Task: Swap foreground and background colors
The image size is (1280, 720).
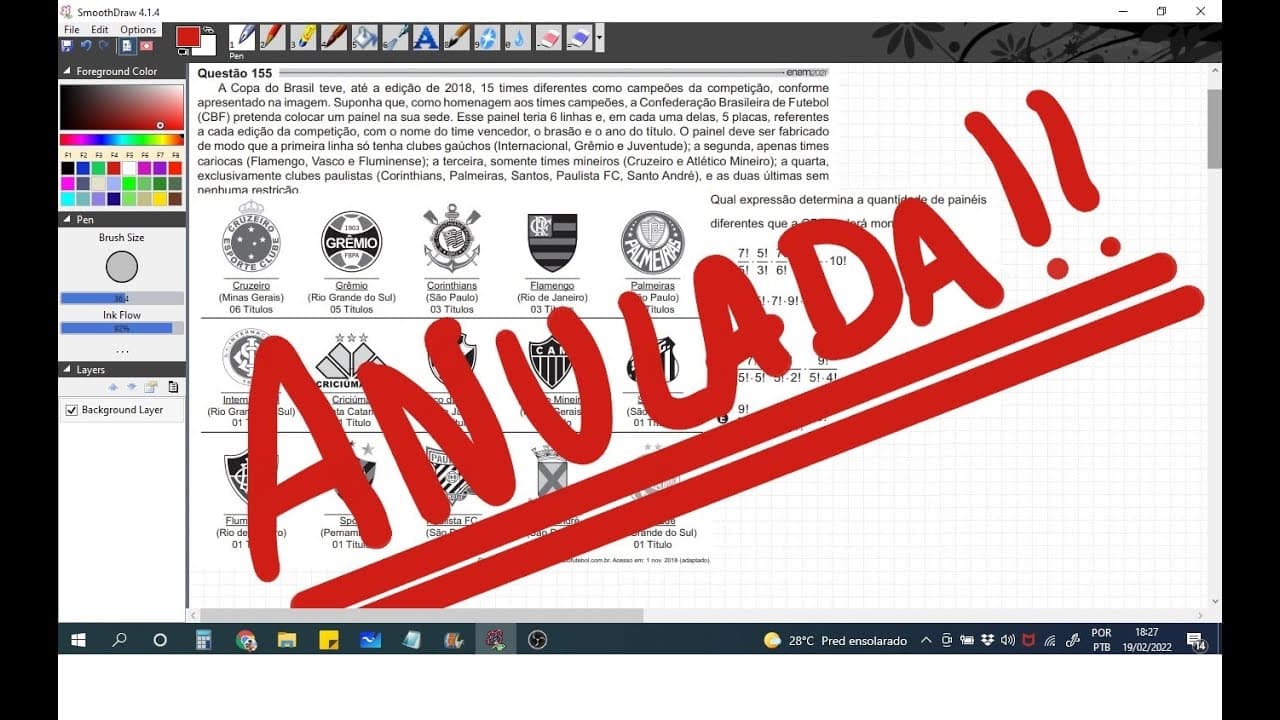Action: pyautogui.click(x=209, y=30)
